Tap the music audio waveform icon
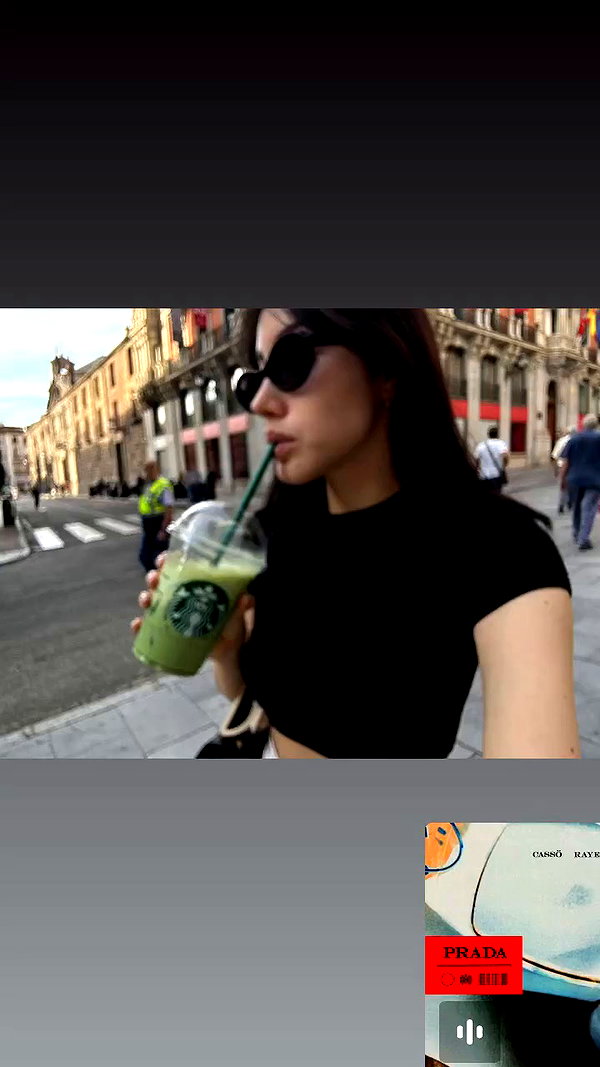600x1067 pixels. click(469, 1032)
